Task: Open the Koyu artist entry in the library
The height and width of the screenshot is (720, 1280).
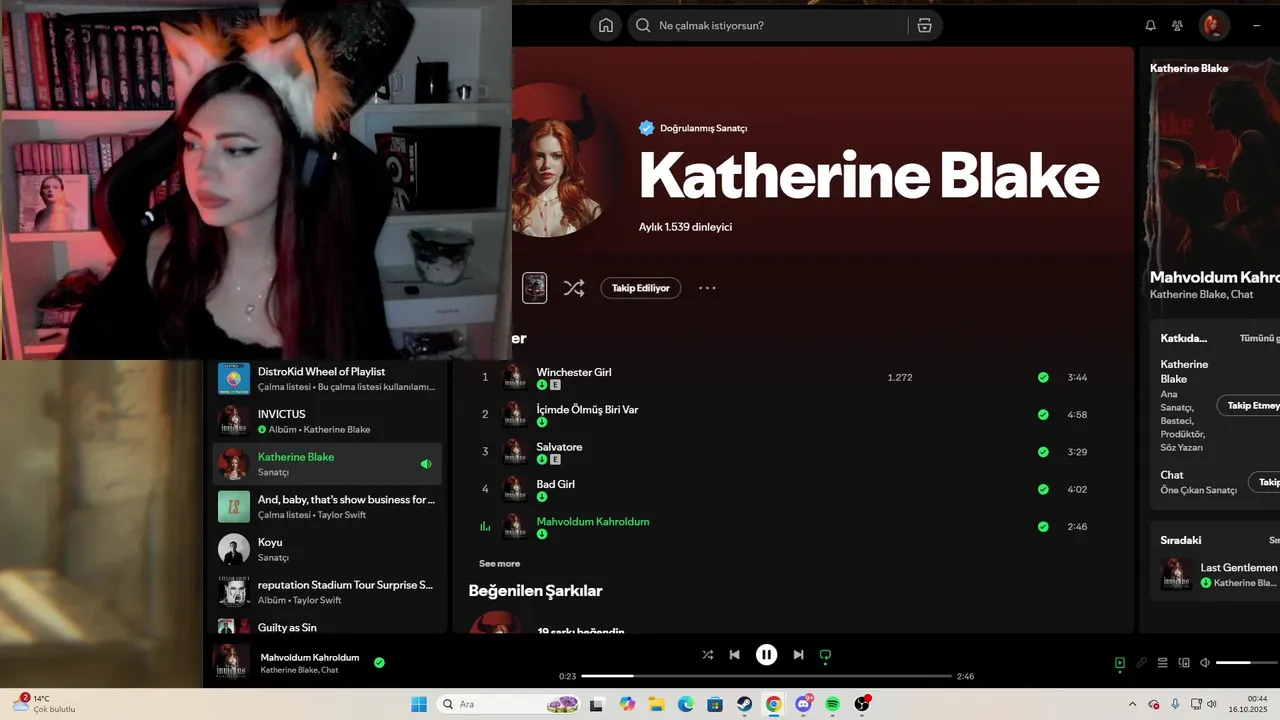Action: click(x=328, y=549)
